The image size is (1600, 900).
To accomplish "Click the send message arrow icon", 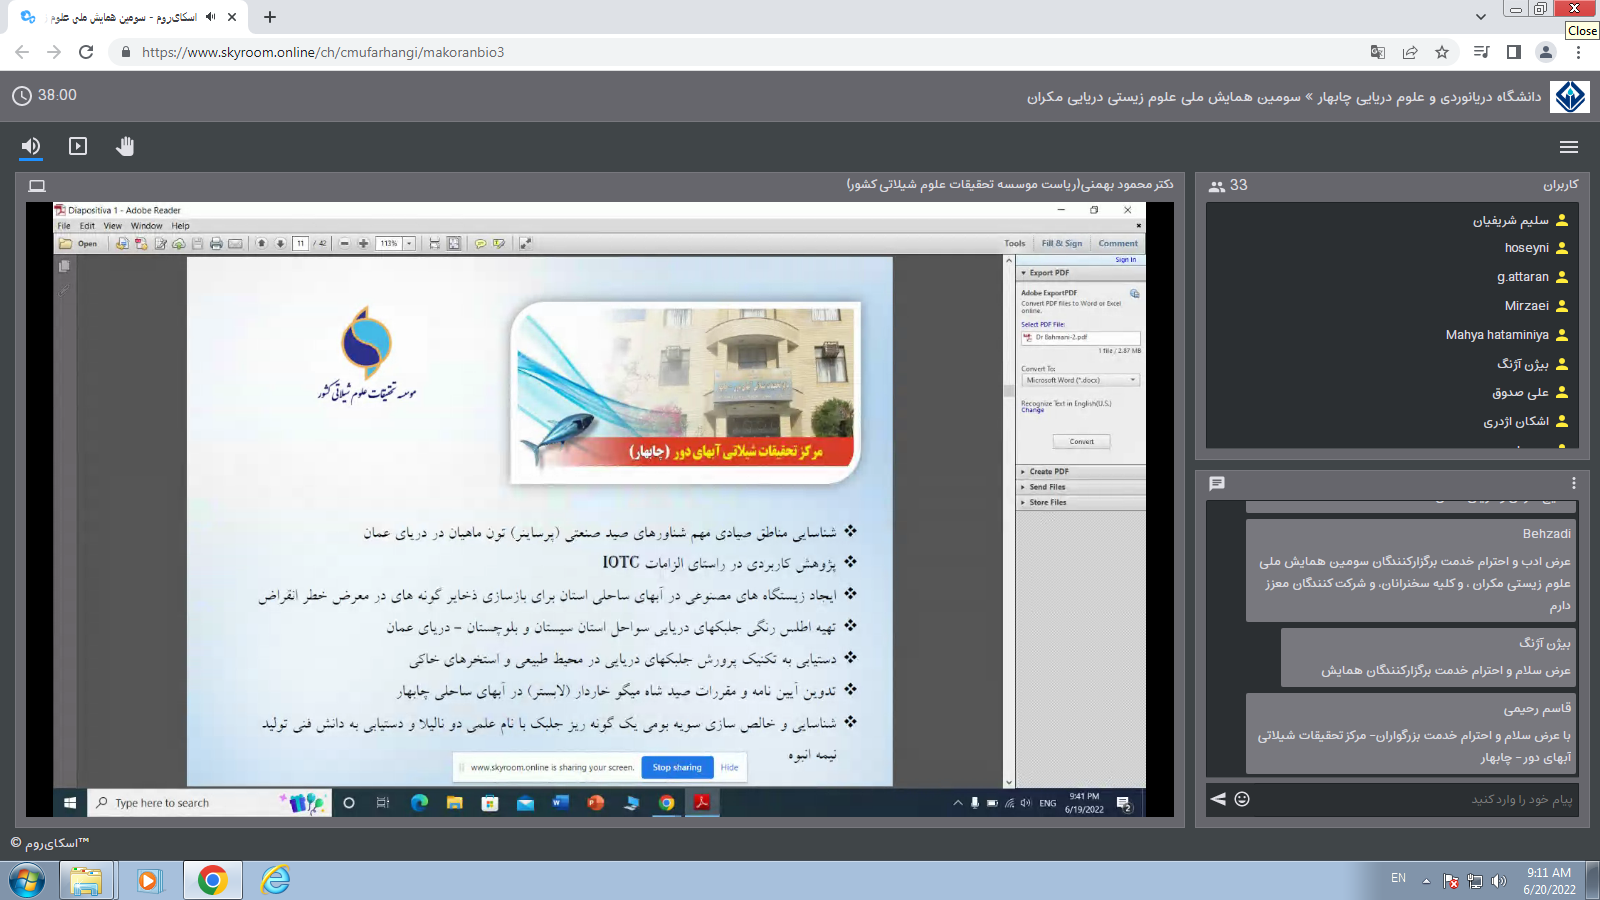I will coord(1218,799).
